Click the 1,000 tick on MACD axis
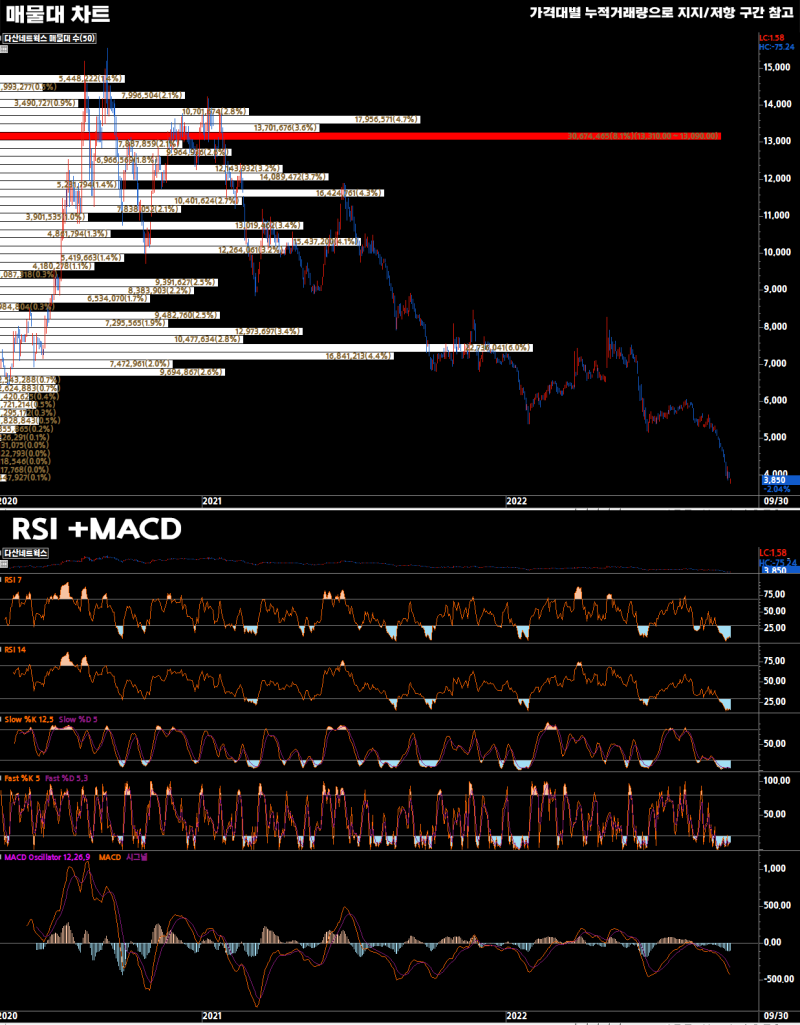 (775, 869)
